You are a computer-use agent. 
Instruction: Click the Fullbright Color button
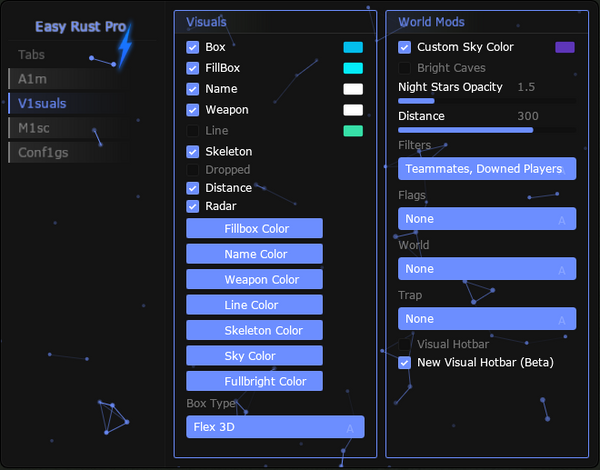(x=255, y=381)
